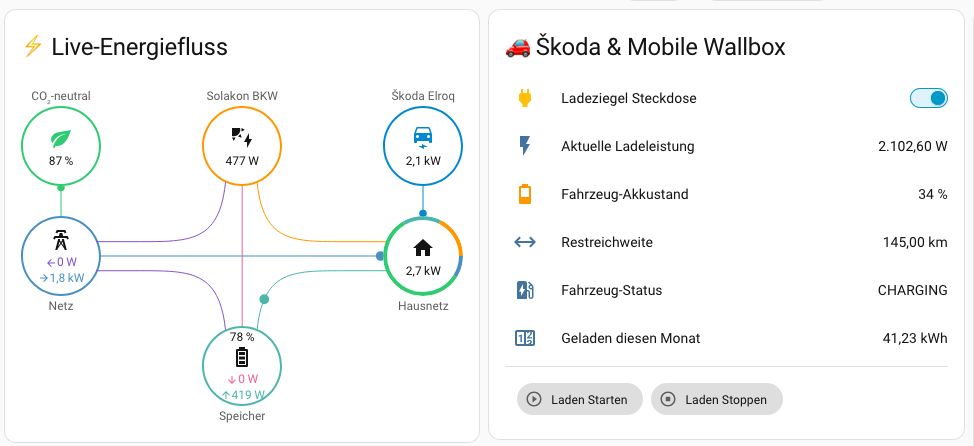
Task: Click the 34 % Fahrzeug-Akkustand value
Action: coord(933,194)
